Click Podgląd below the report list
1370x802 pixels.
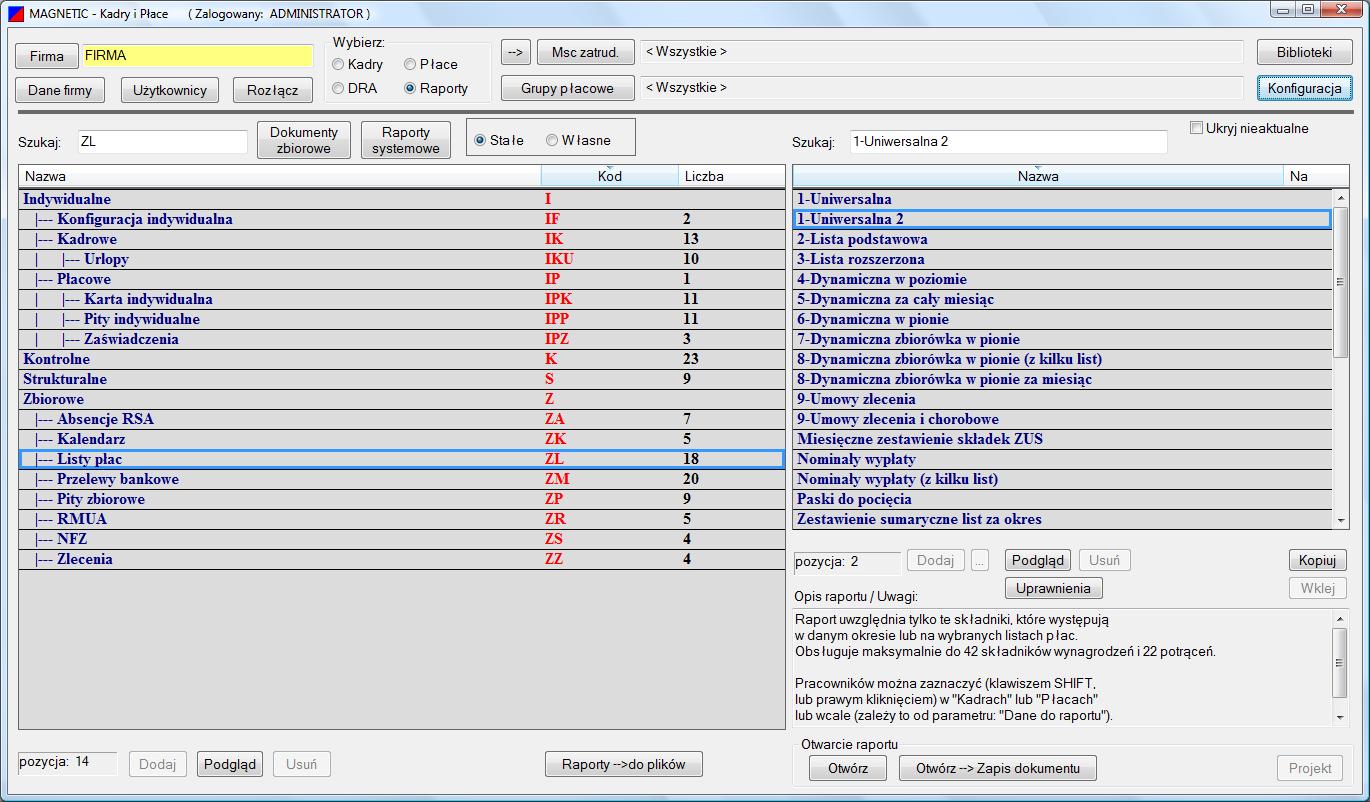click(x=1038, y=560)
